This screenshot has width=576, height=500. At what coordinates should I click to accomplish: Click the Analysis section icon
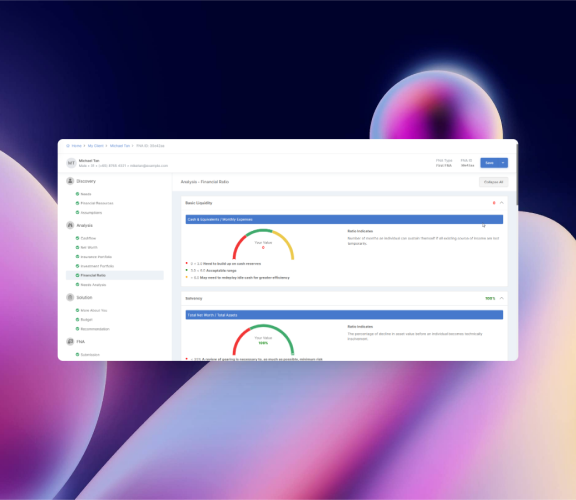[70, 225]
